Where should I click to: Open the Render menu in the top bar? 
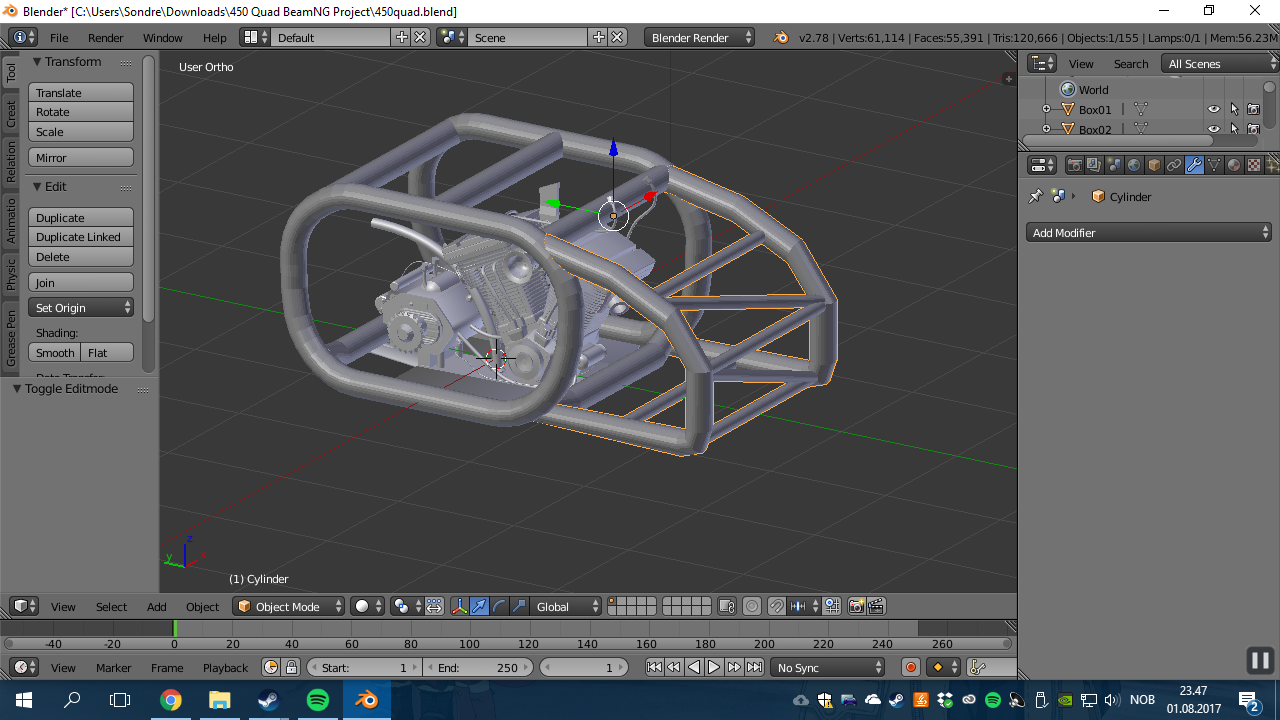tap(105, 37)
